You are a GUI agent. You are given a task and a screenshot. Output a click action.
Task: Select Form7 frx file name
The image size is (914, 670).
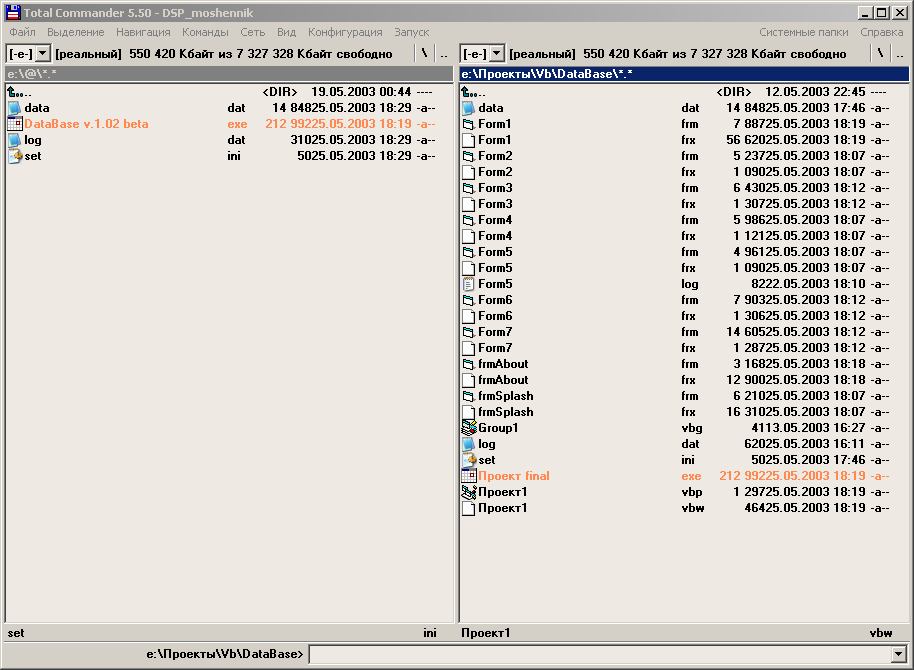[495, 348]
